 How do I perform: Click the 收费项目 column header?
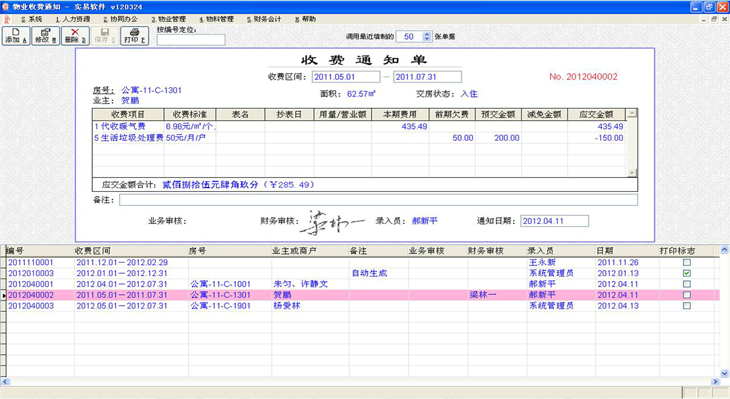coord(128,115)
